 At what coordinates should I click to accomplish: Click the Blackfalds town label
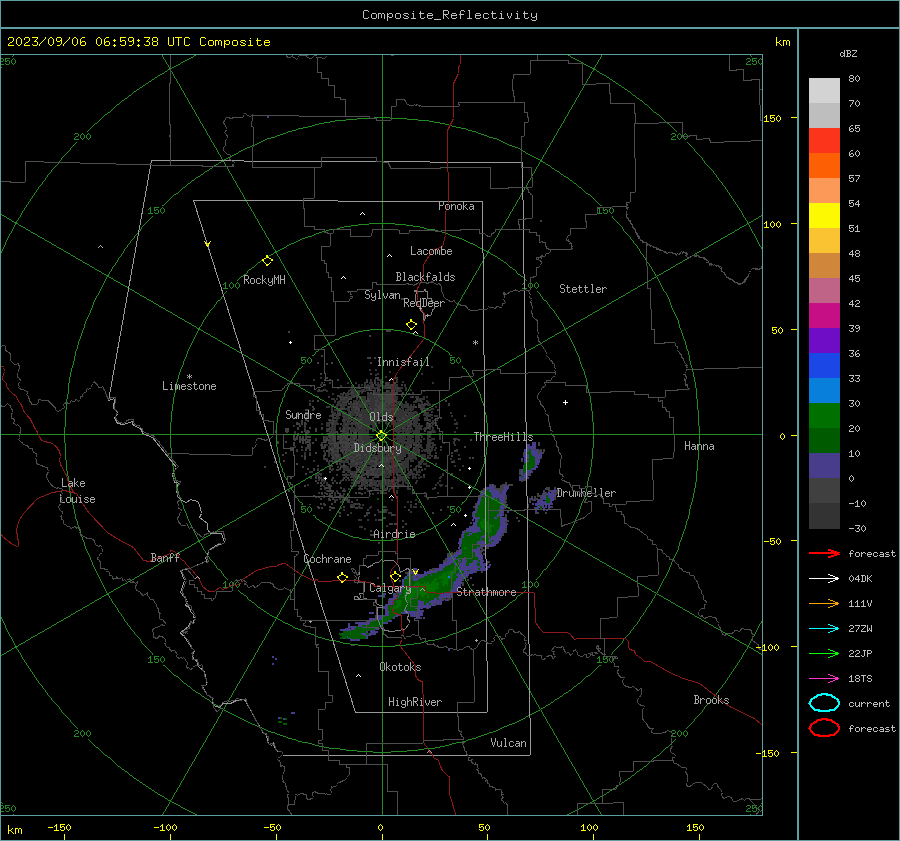[425, 277]
